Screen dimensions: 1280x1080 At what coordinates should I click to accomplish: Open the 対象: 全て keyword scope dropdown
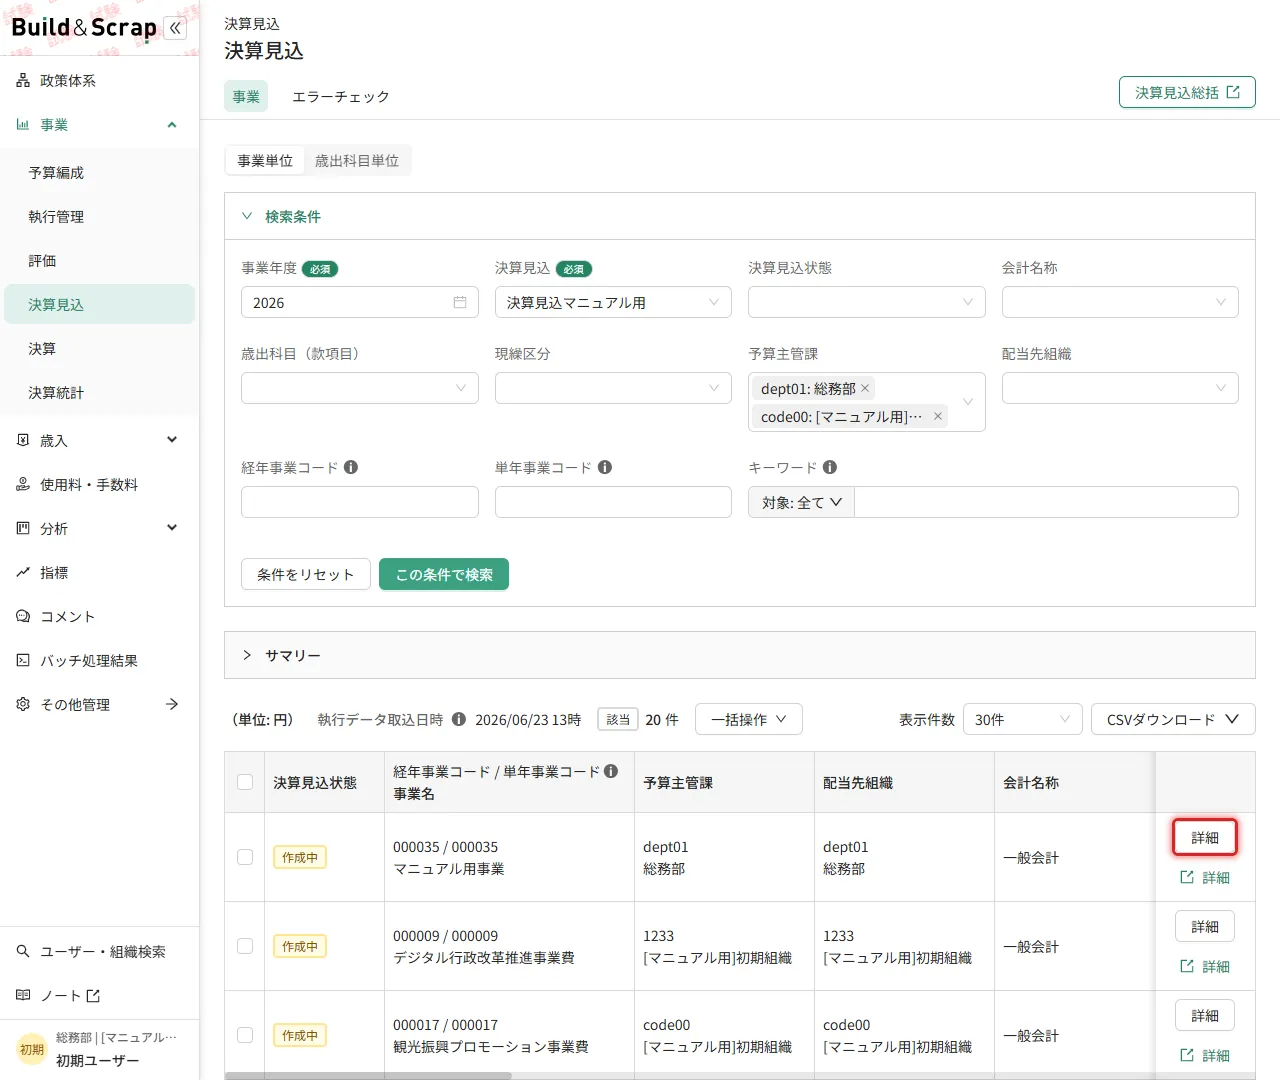(x=801, y=502)
